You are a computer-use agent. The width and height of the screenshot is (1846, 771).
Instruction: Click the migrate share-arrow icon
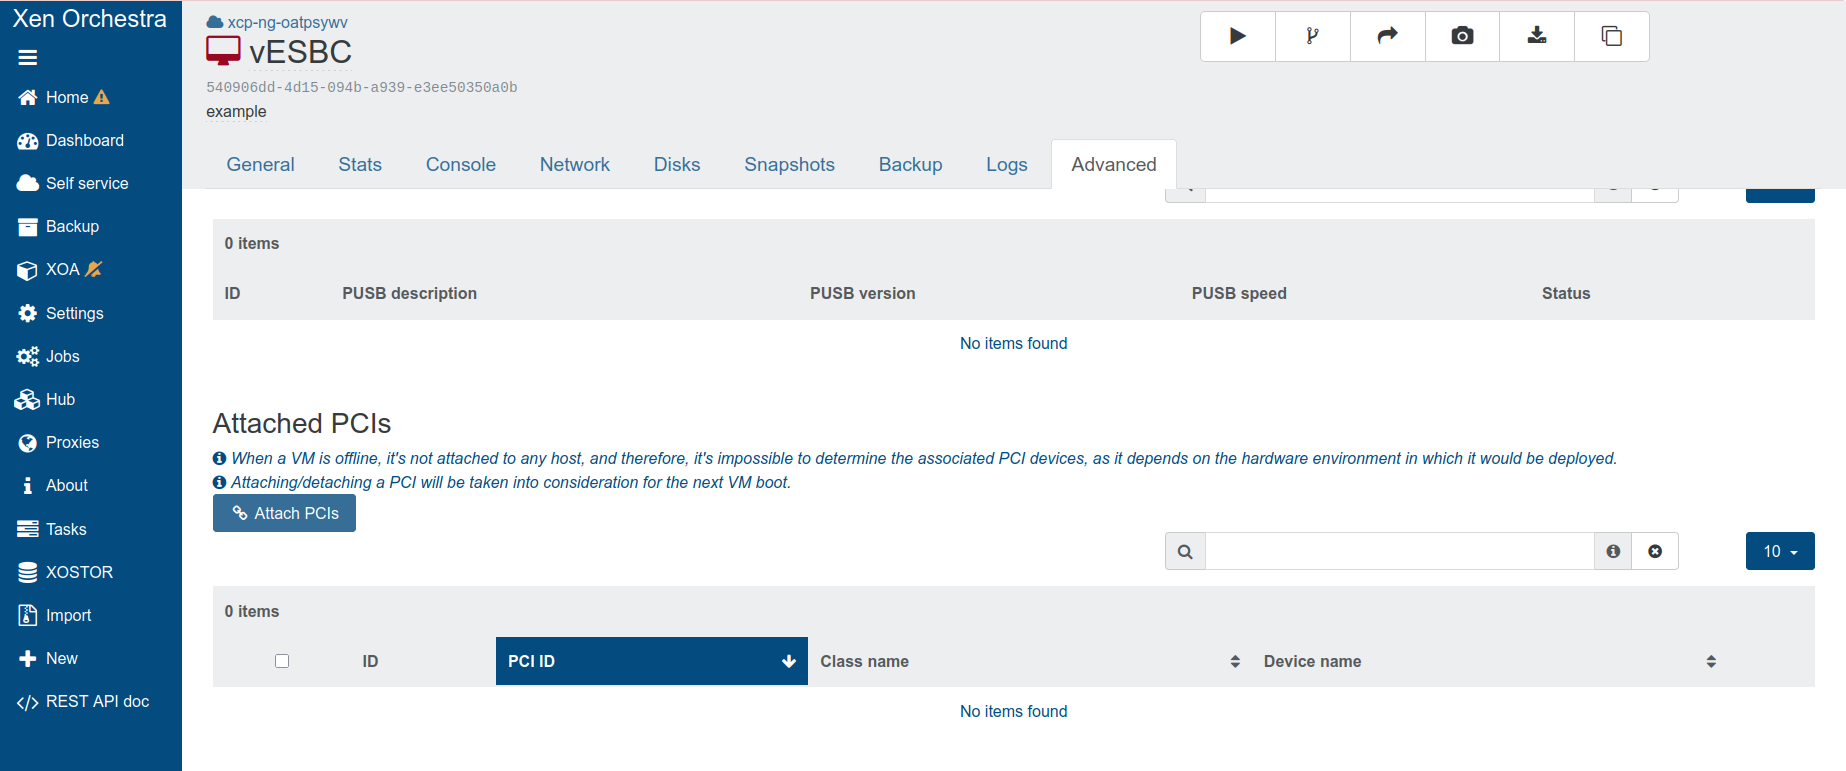[1387, 36]
